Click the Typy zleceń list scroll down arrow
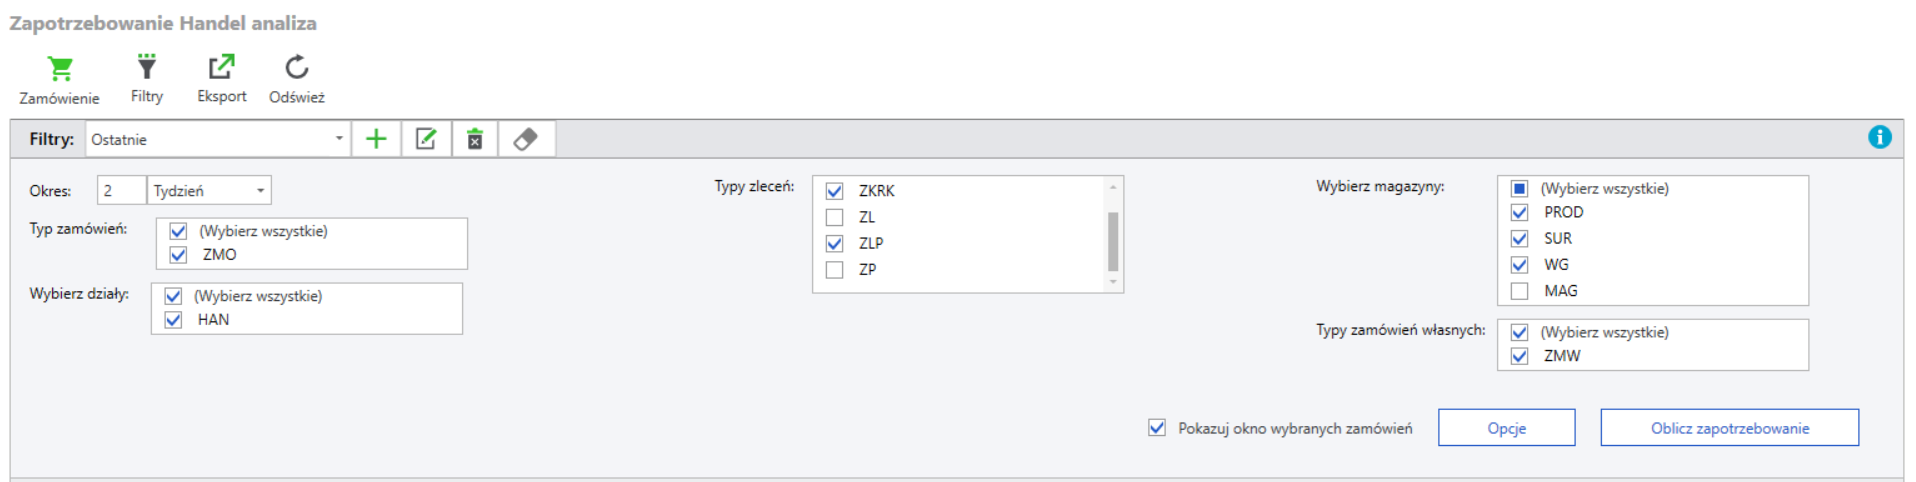This screenshot has width=1916, height=482. pyautogui.click(x=1112, y=282)
